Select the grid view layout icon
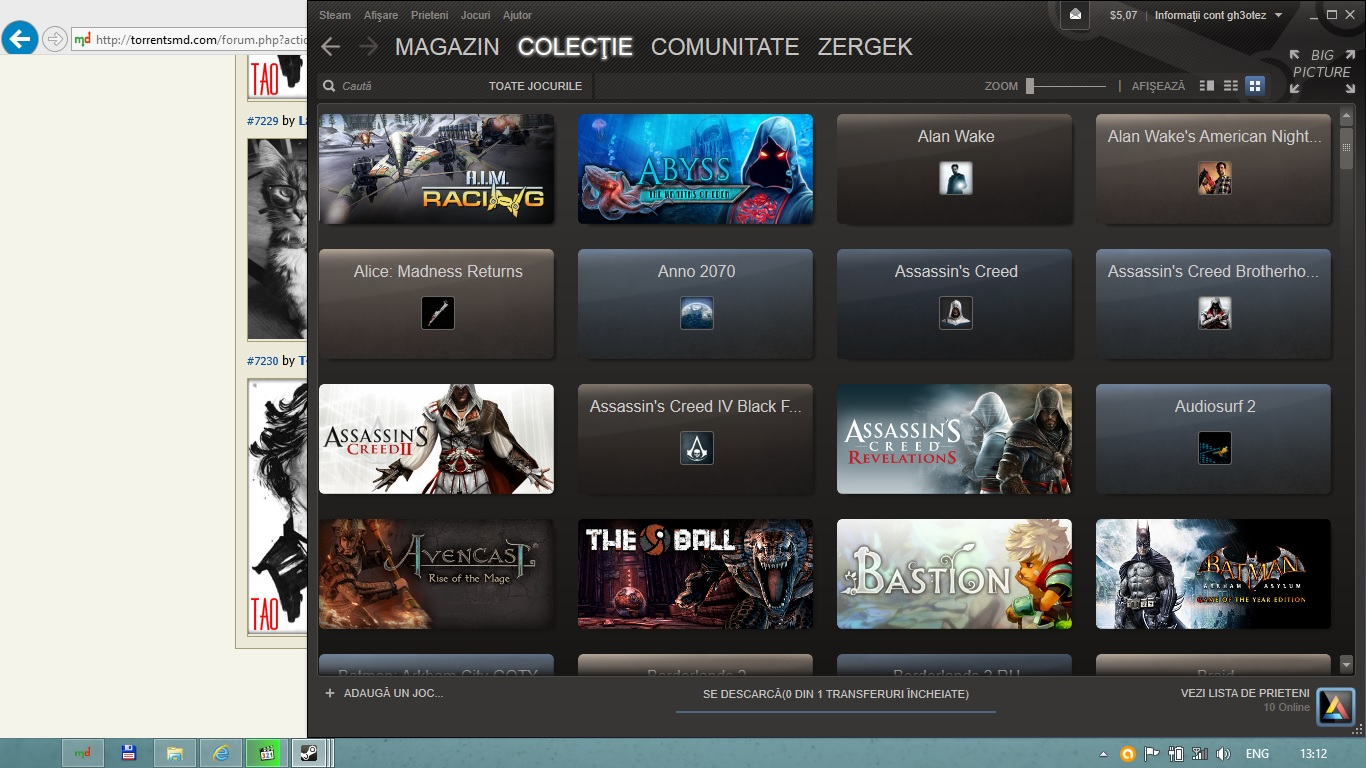1366x768 pixels. click(x=1255, y=86)
